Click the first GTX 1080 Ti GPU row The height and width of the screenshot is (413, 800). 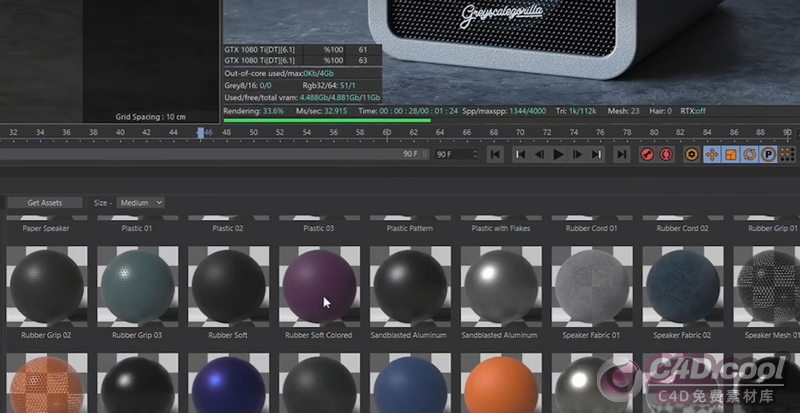303,50
